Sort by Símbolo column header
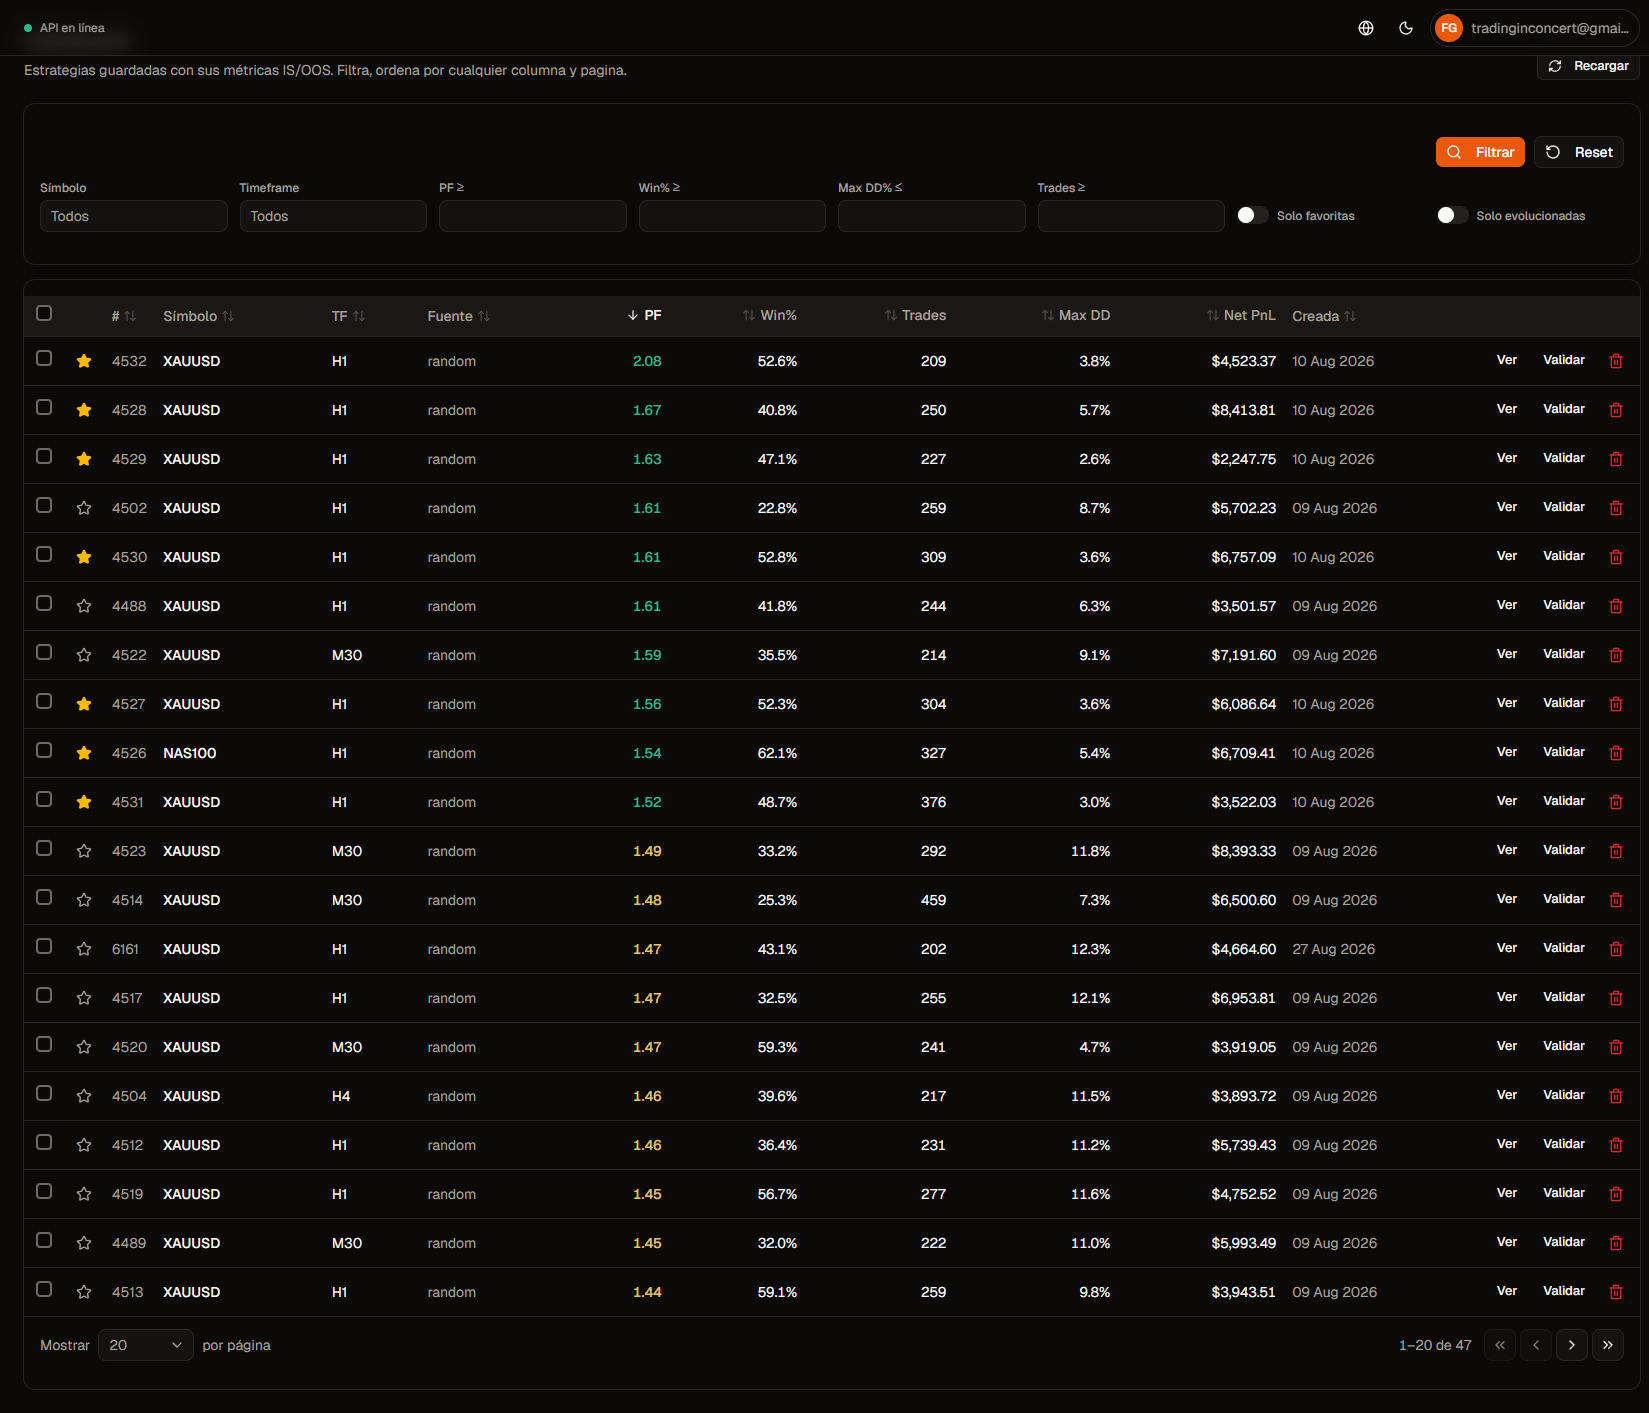This screenshot has height=1413, width=1649. 199,316
